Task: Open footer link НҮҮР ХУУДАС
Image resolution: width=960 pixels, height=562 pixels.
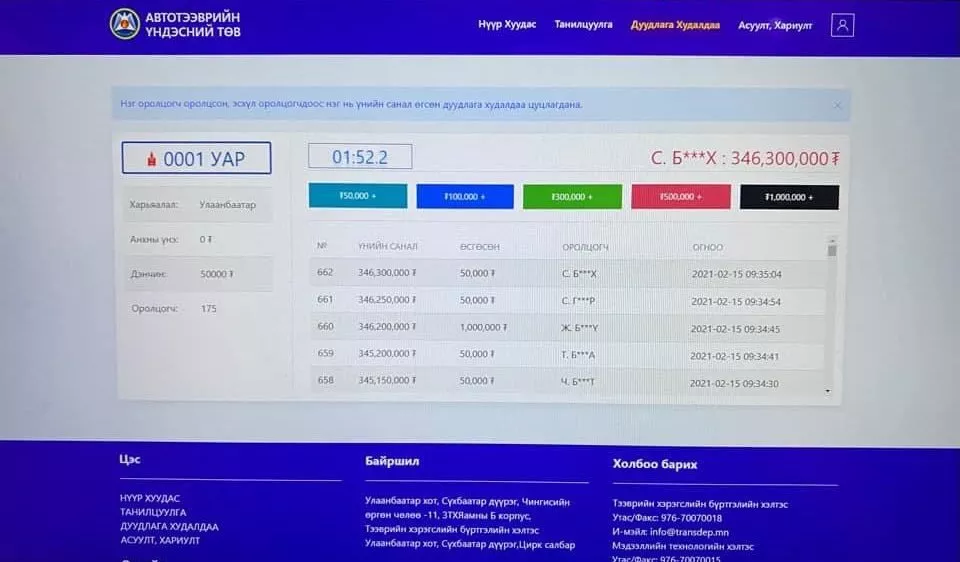Action: point(150,498)
